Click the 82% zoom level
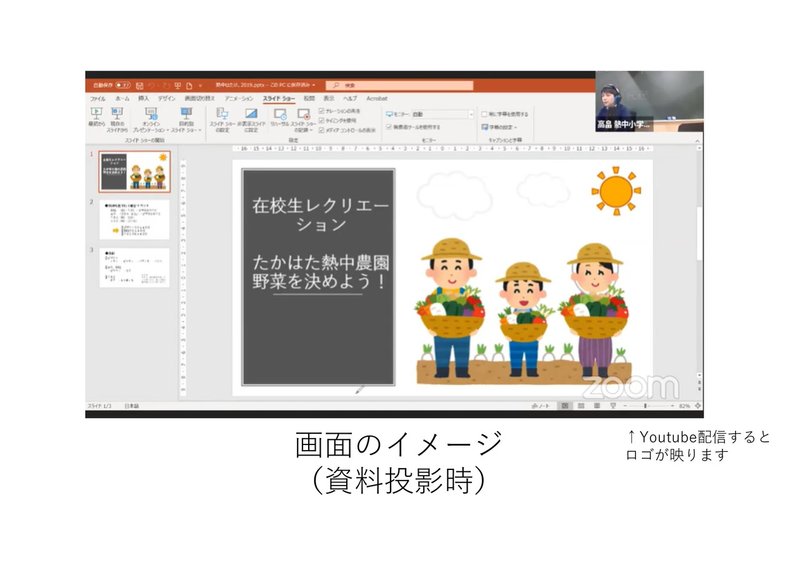Viewport: 800px width, 565px height. (x=685, y=406)
